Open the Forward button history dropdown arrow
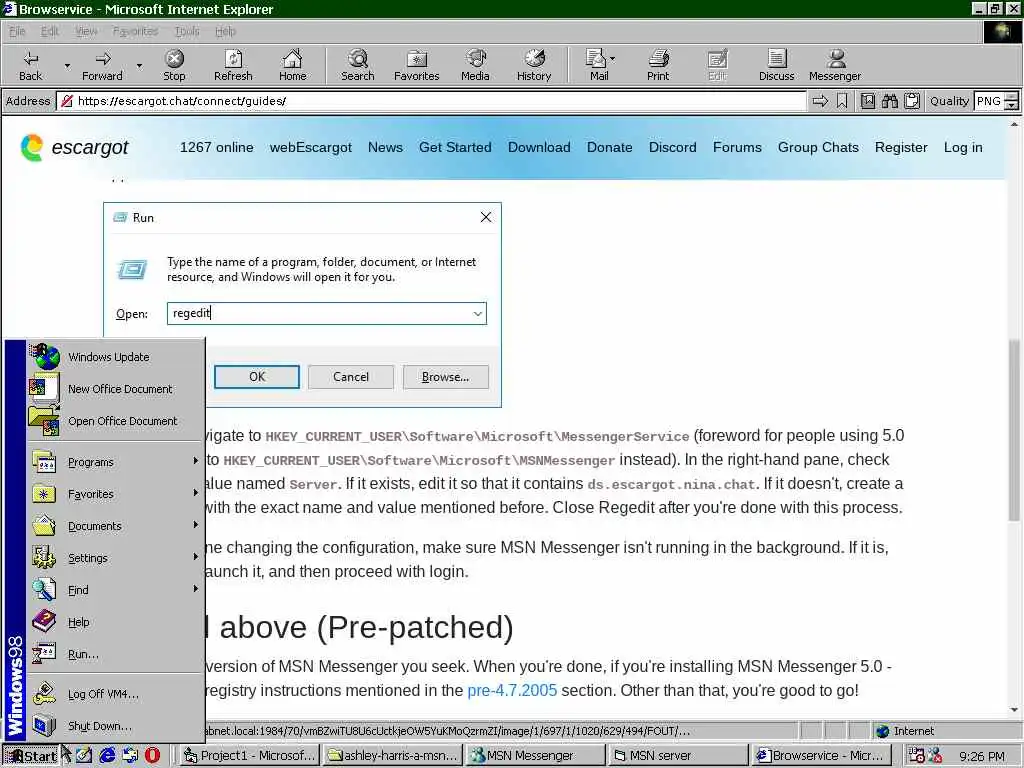This screenshot has width=1024, height=768. pyautogui.click(x=138, y=65)
